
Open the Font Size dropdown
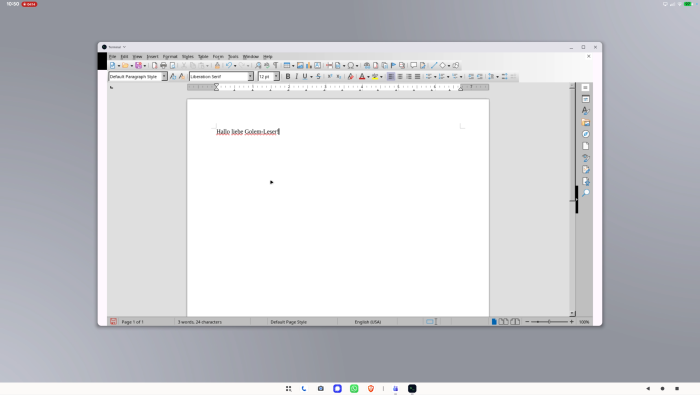(276, 77)
